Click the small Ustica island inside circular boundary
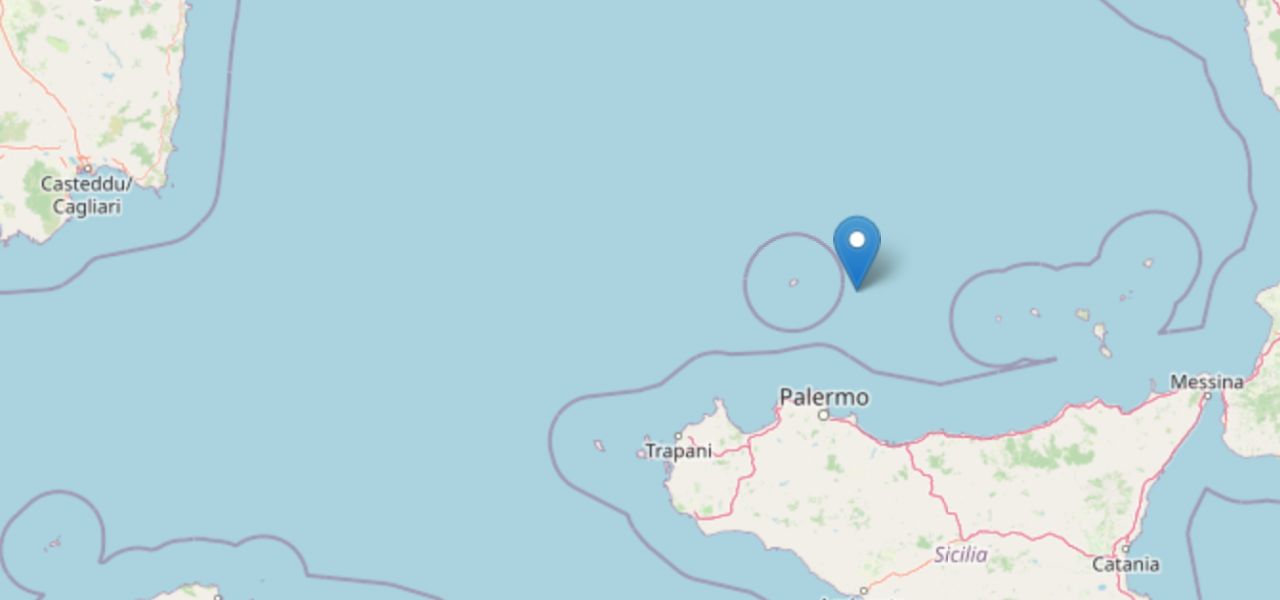This screenshot has width=1280, height=600. coord(794,282)
